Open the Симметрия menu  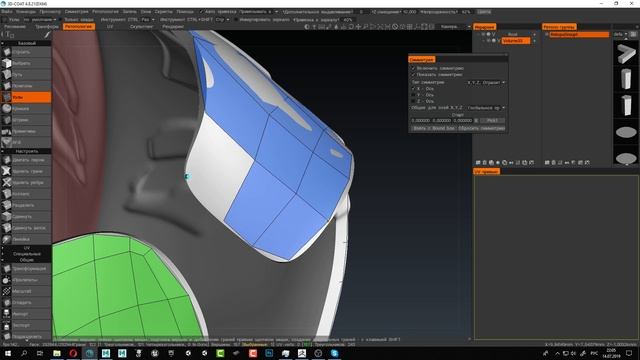click(x=76, y=12)
